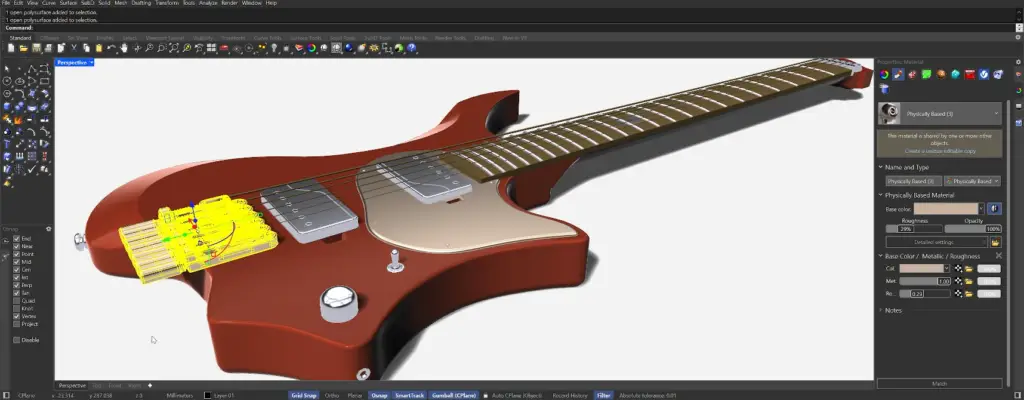This screenshot has width=1024, height=400.
Task: Open the Base color dropdown arrow
Action: pyautogui.click(x=982, y=208)
